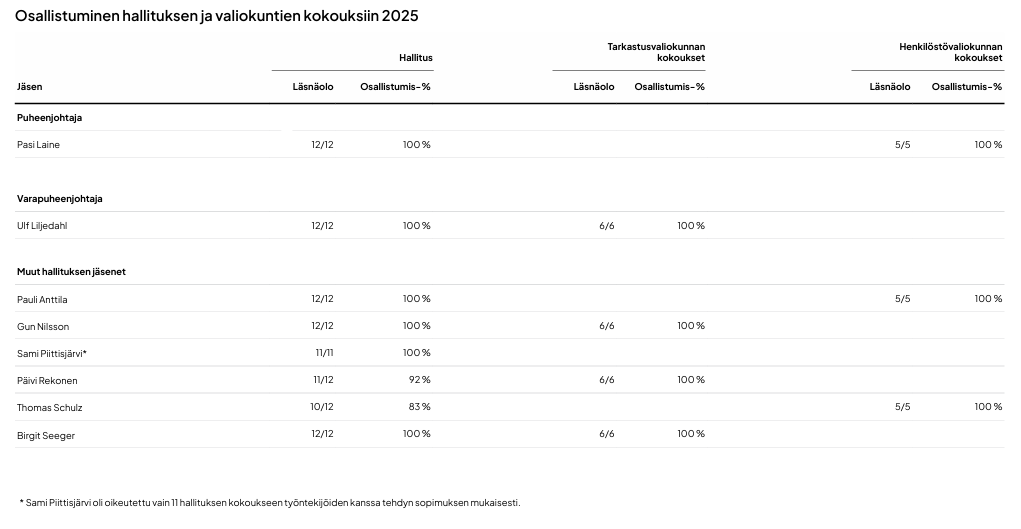
Task: Click Päivi Rekonen's 92 % board participation
Action: tap(417, 380)
